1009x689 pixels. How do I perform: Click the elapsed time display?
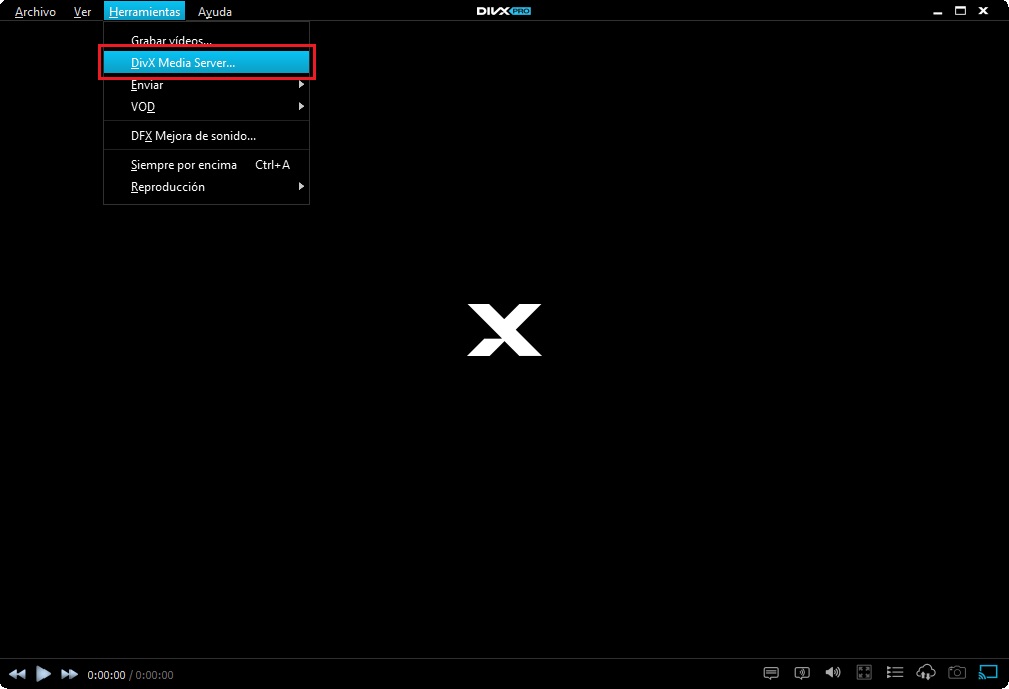click(x=107, y=675)
